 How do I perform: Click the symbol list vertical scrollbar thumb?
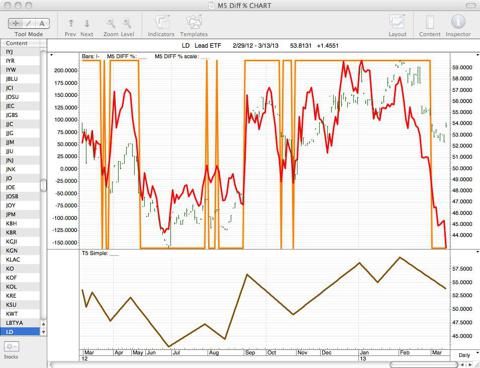point(43,185)
